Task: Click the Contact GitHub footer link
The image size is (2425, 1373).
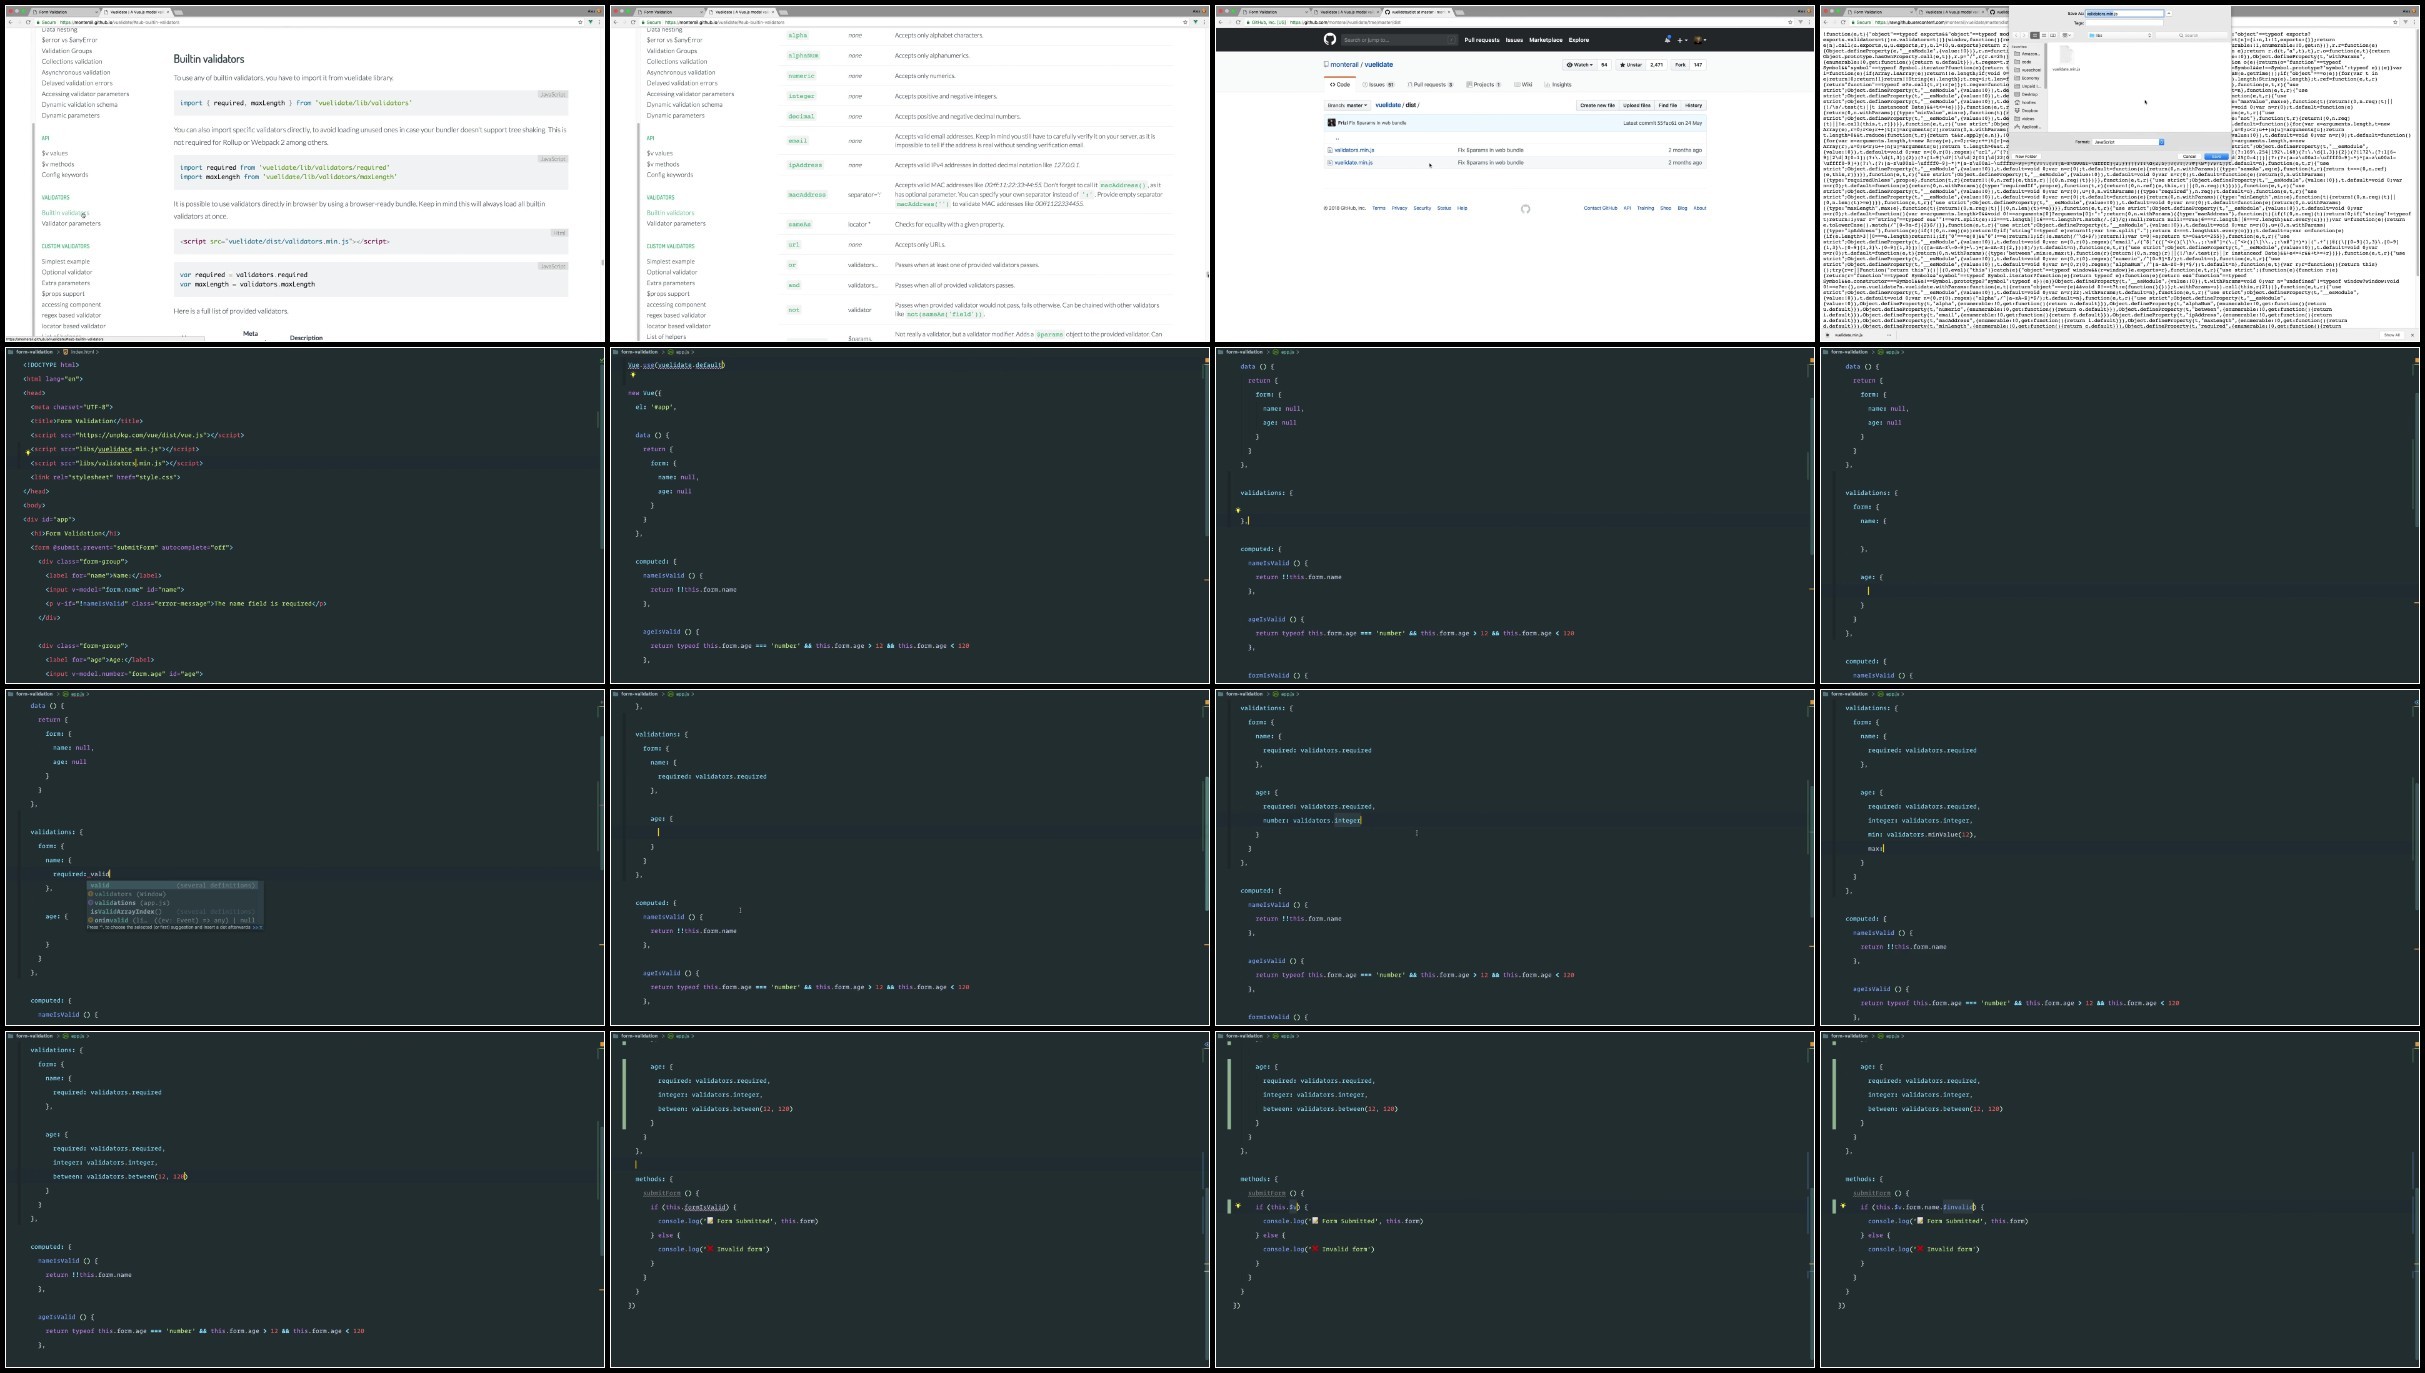Action: 1600,208
